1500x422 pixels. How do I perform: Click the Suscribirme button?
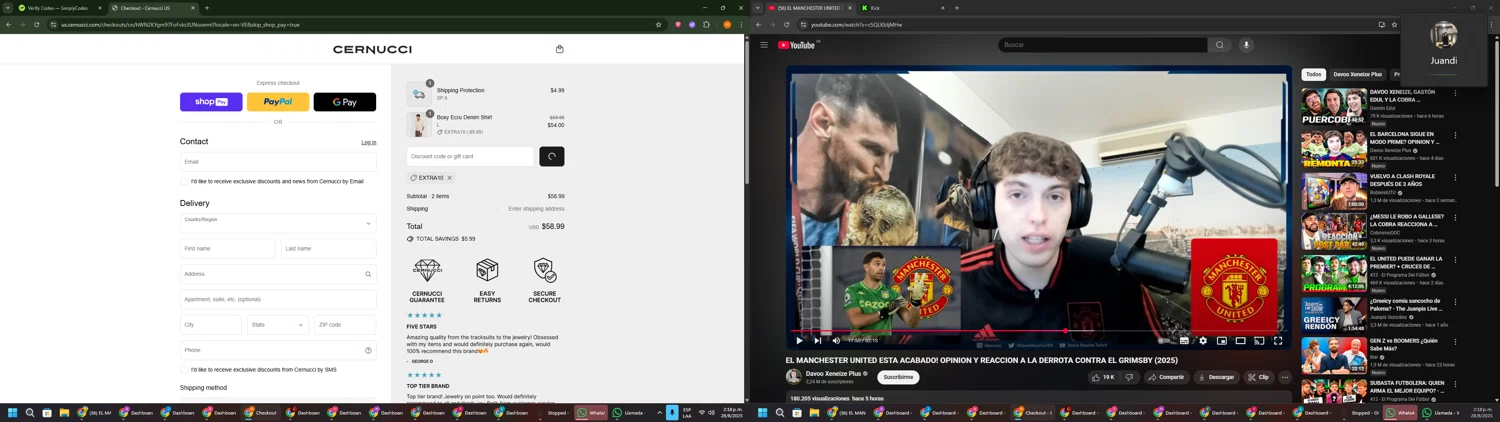point(898,377)
